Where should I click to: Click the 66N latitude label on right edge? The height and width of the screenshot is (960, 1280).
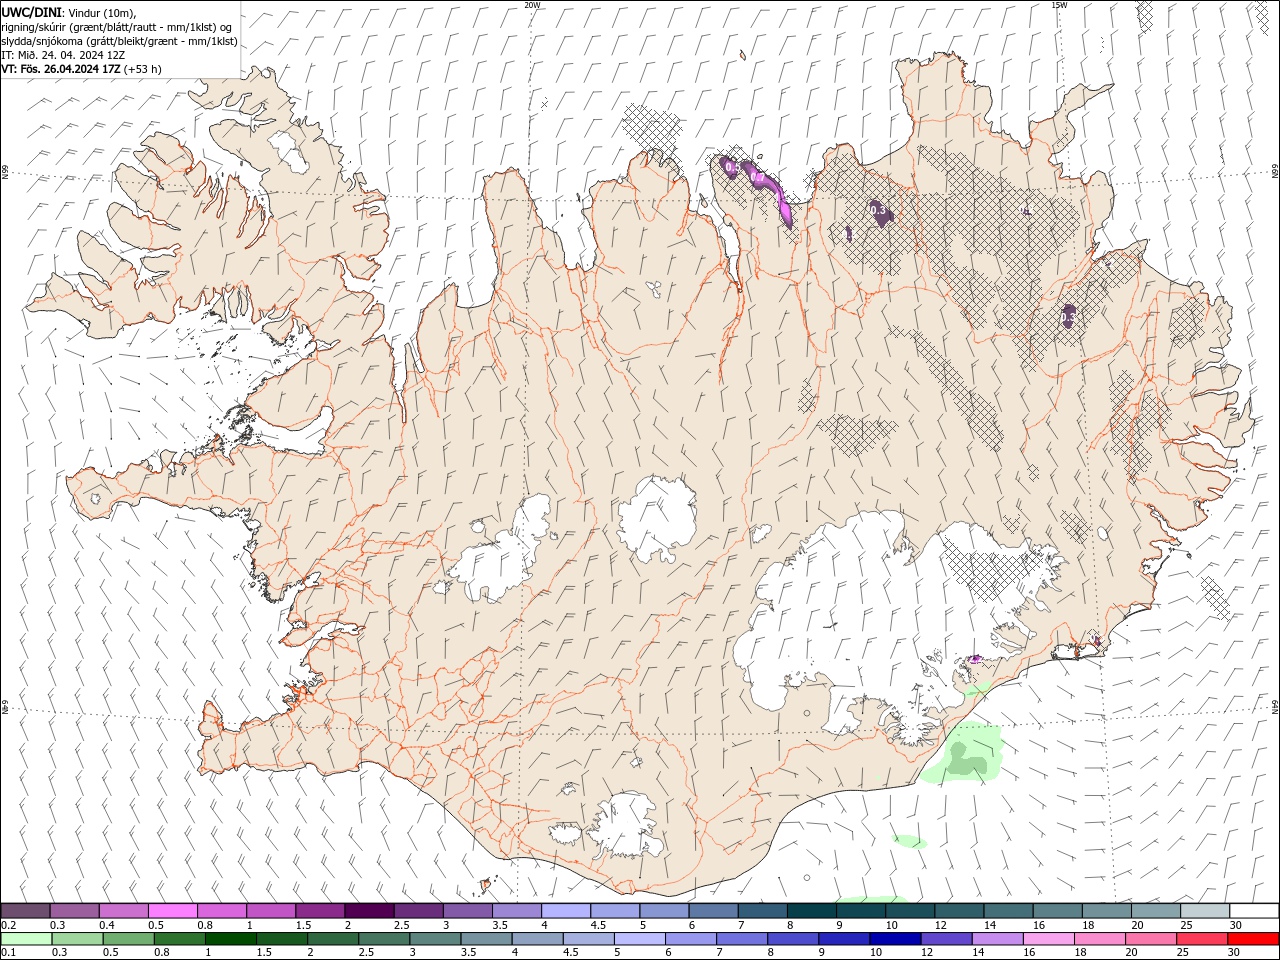pyautogui.click(x=1274, y=172)
